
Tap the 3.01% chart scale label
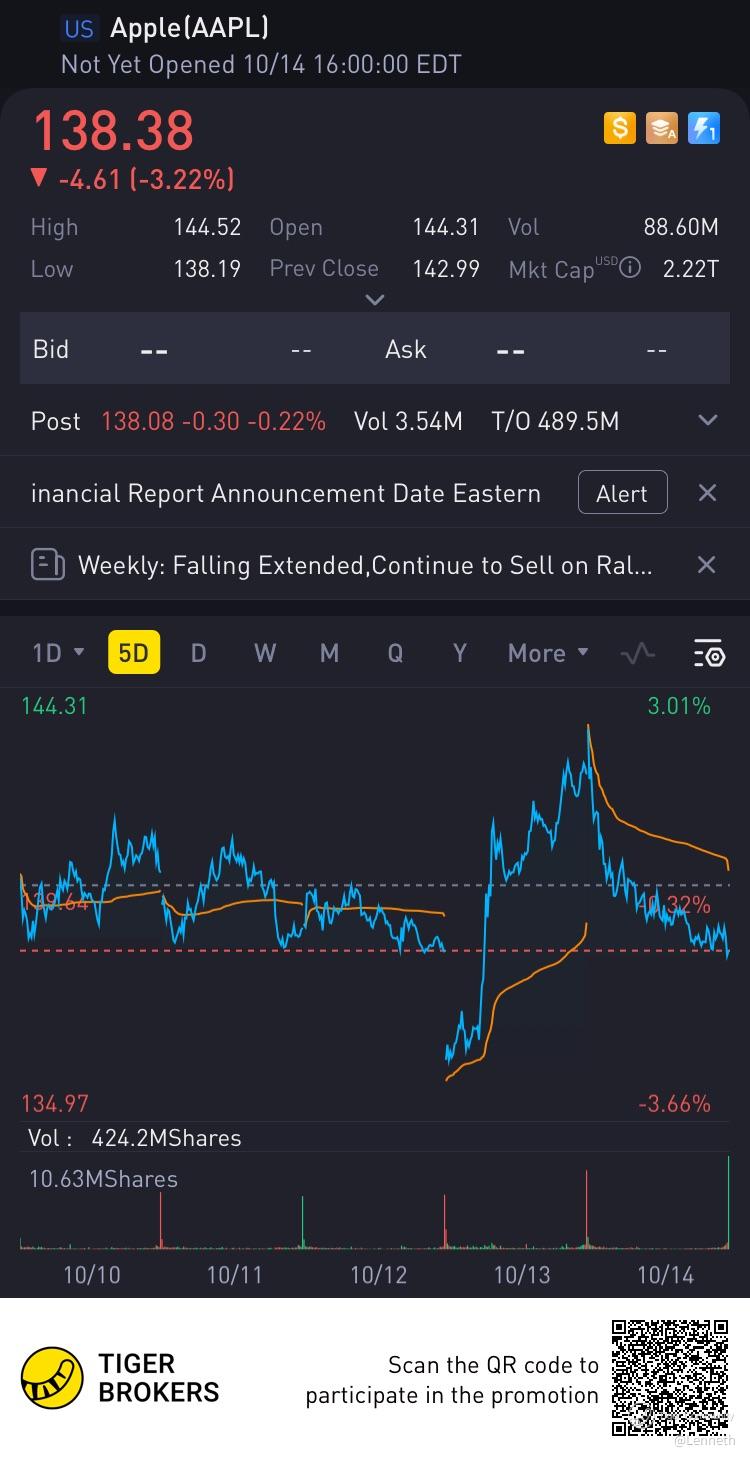(679, 706)
